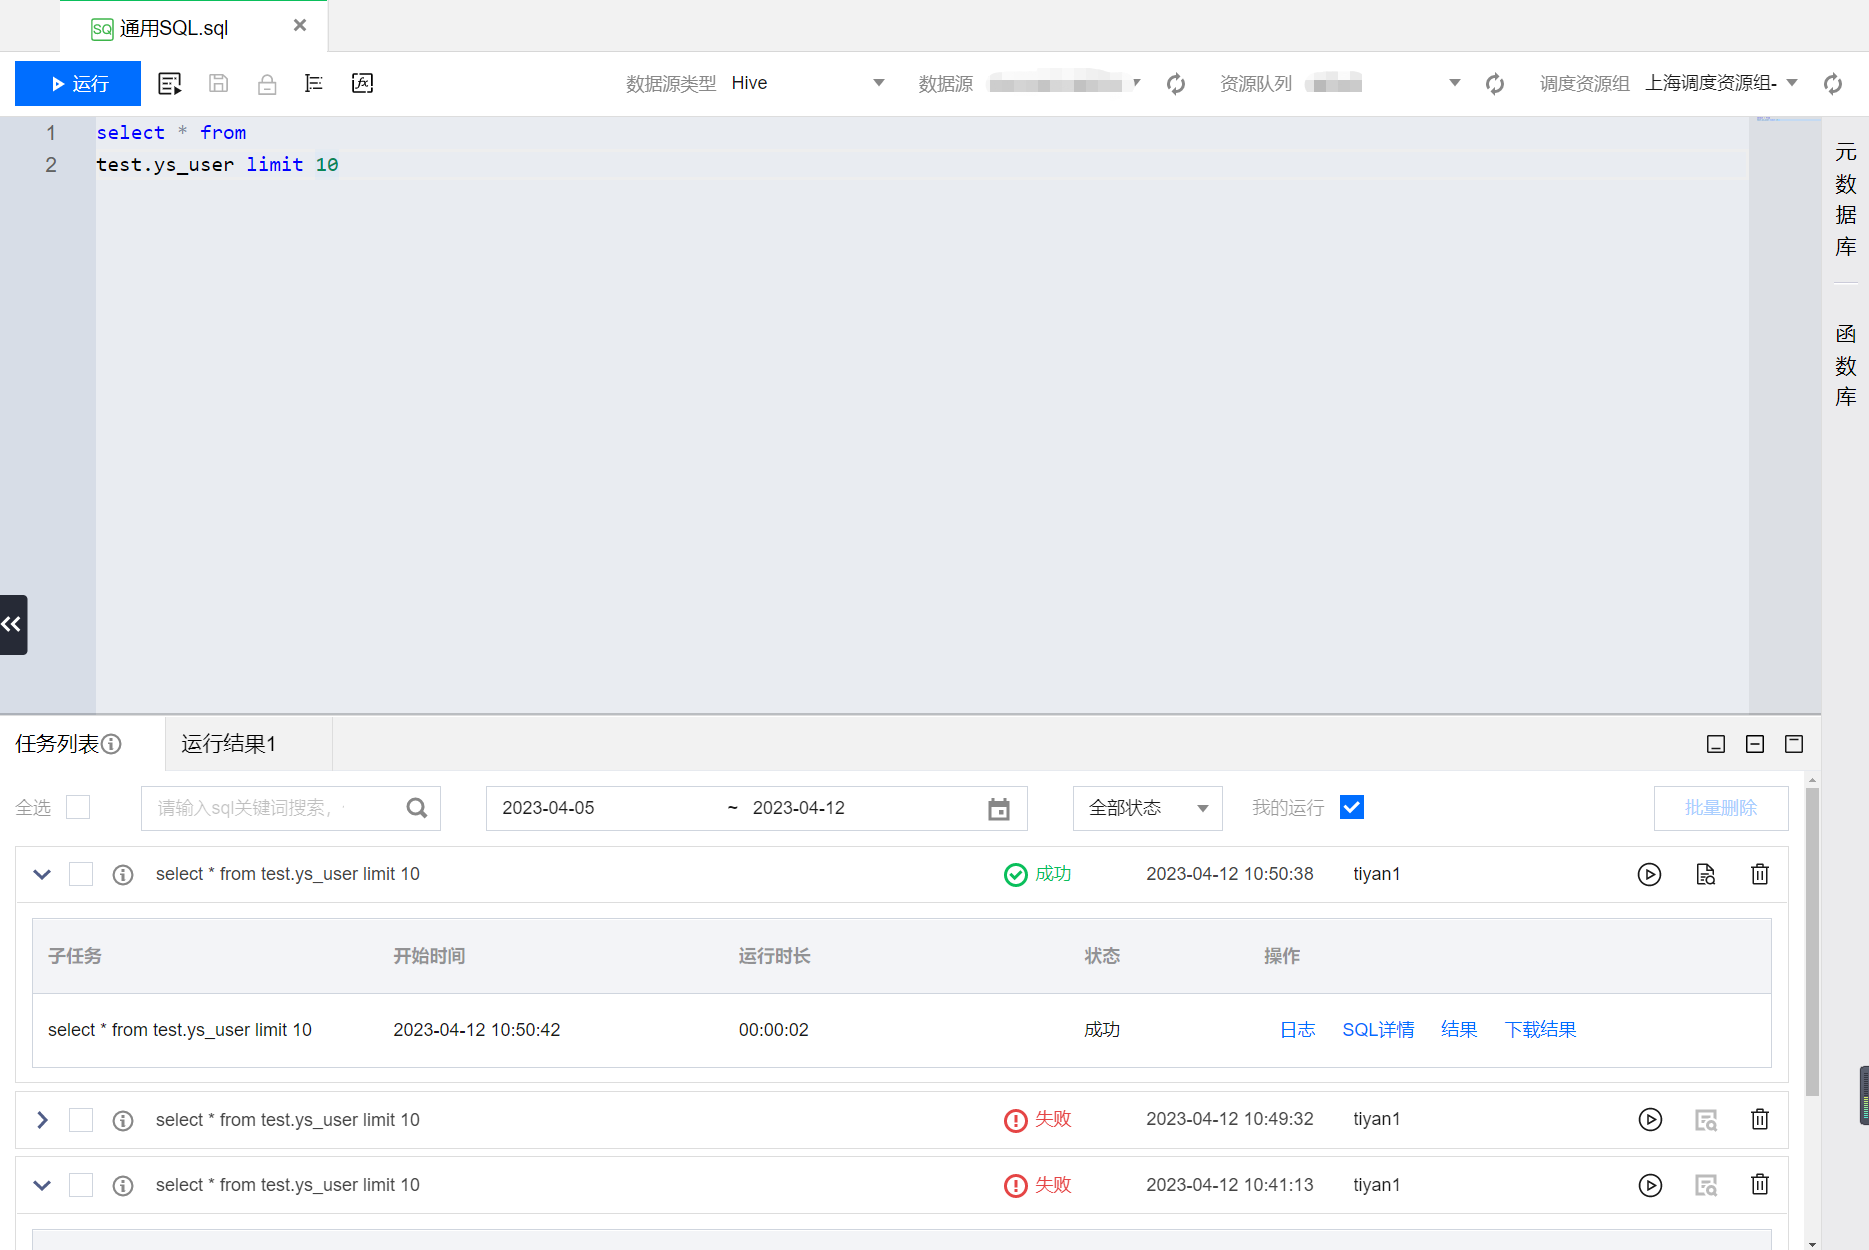1869x1250 pixels.
Task: Switch to the 运行结果1 tab
Action: (x=229, y=744)
